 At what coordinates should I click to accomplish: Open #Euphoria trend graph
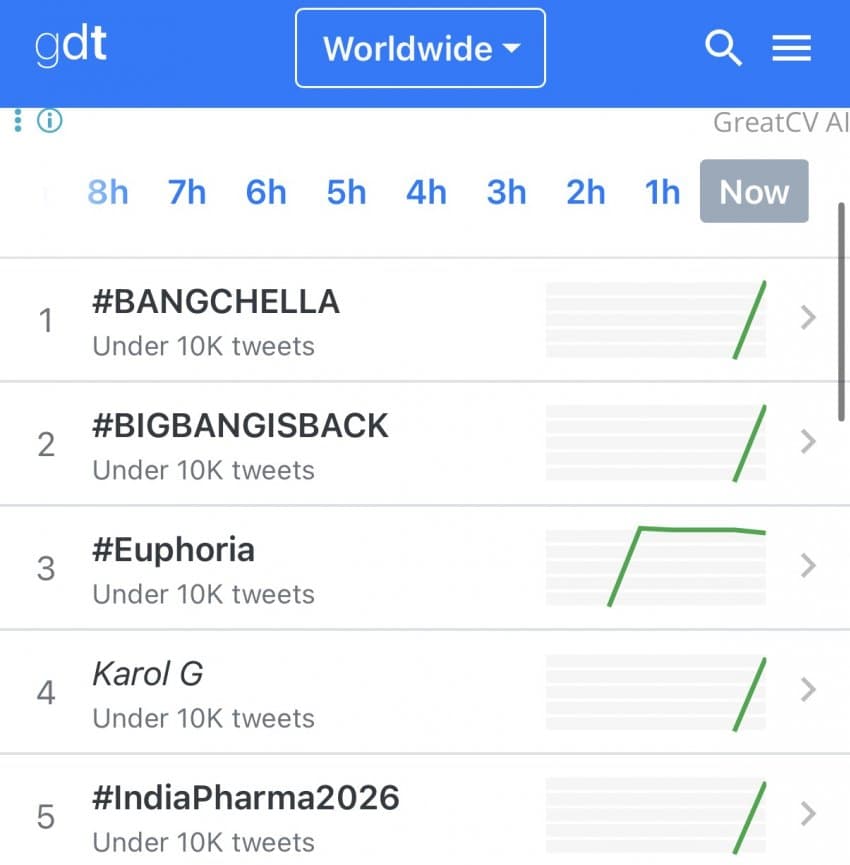coord(656,567)
